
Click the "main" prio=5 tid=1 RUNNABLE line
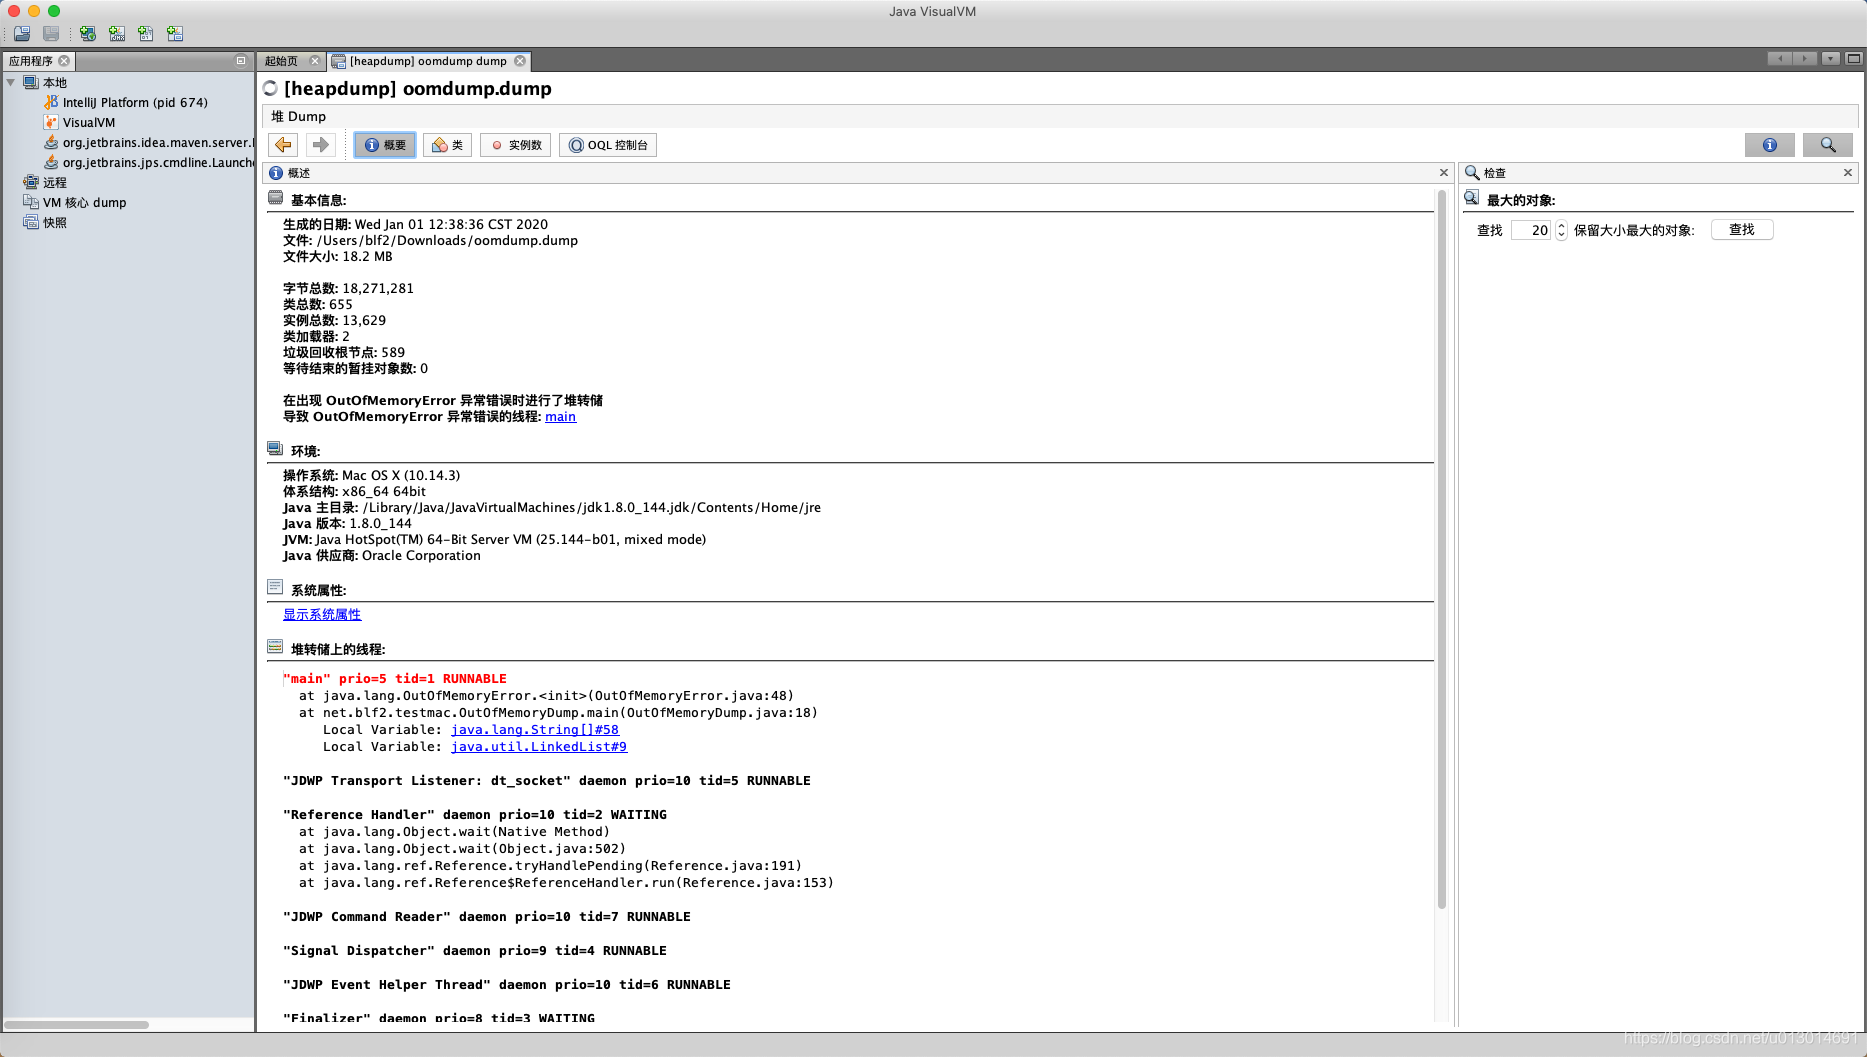(x=395, y=679)
